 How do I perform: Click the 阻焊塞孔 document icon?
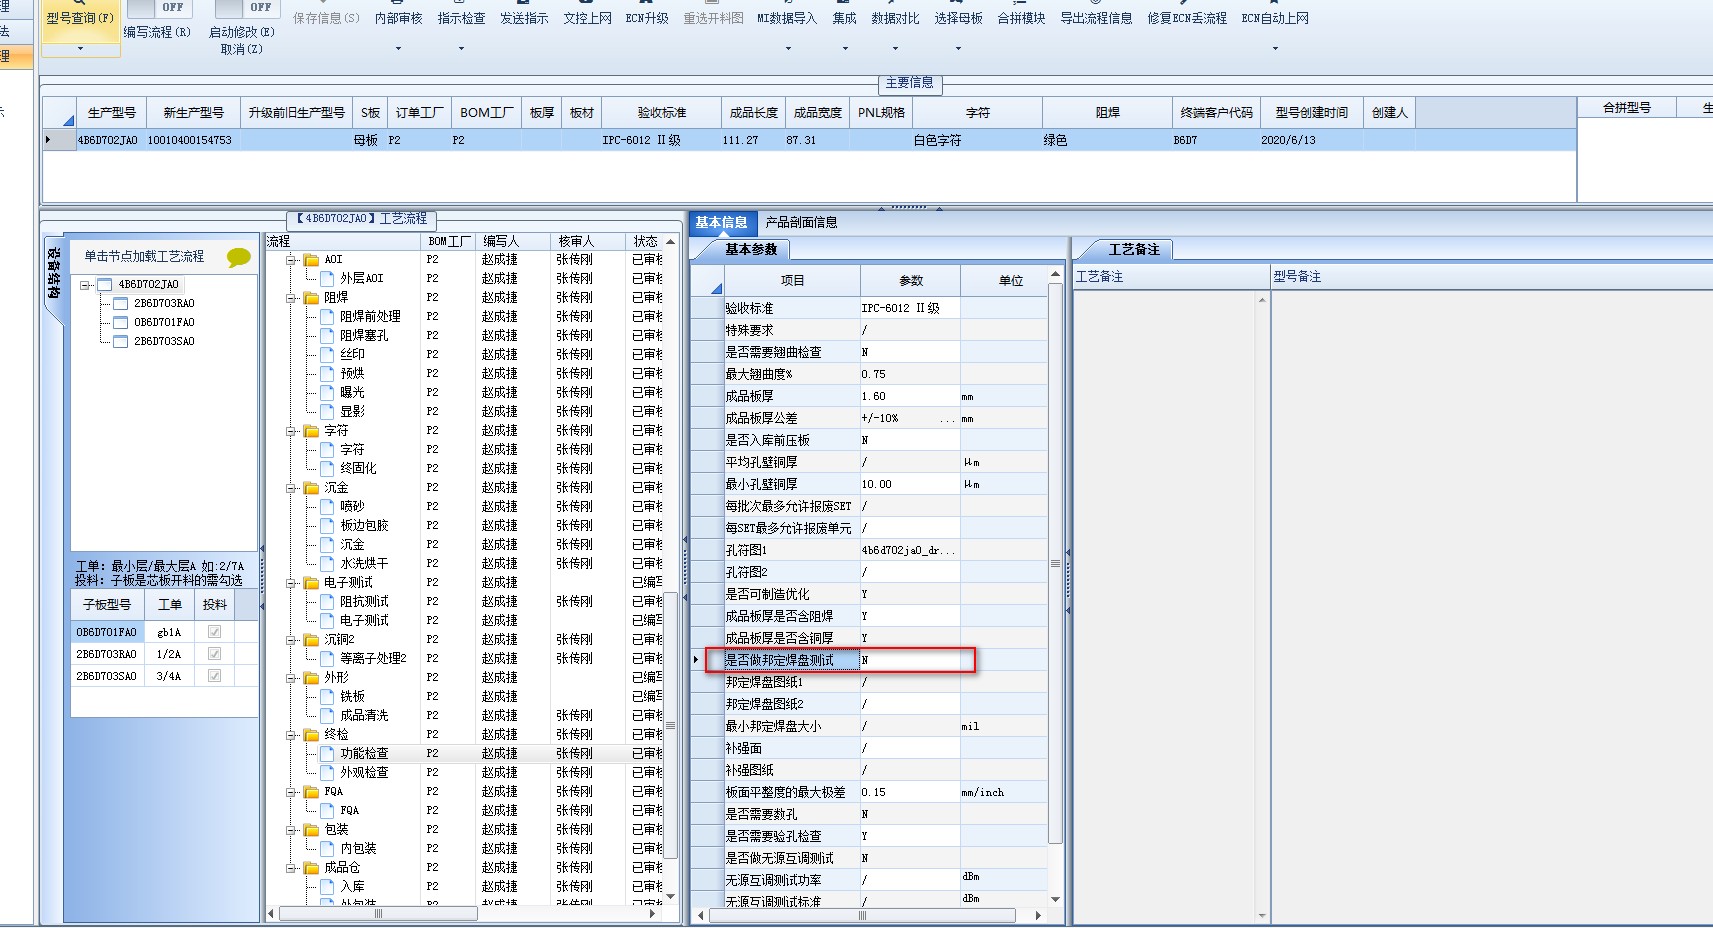point(327,335)
